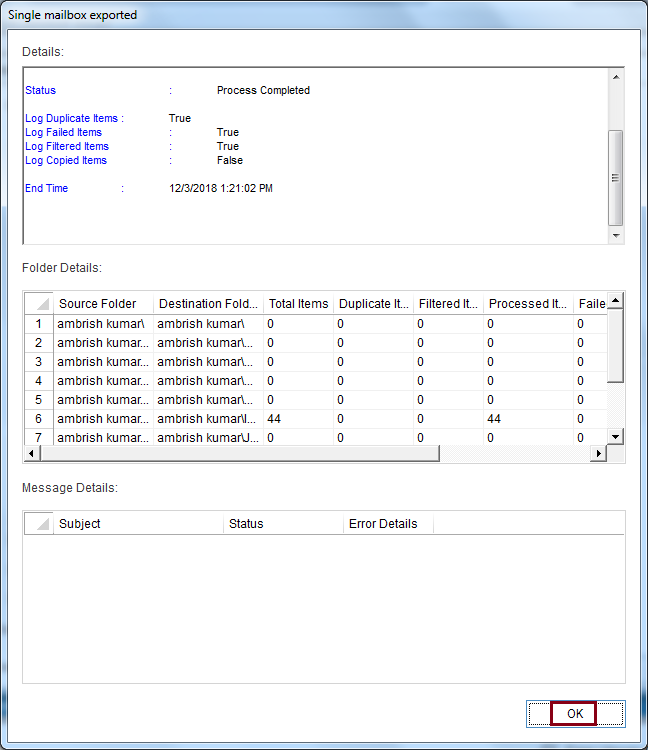Click row 2 Duplicate Items cell

373,343
